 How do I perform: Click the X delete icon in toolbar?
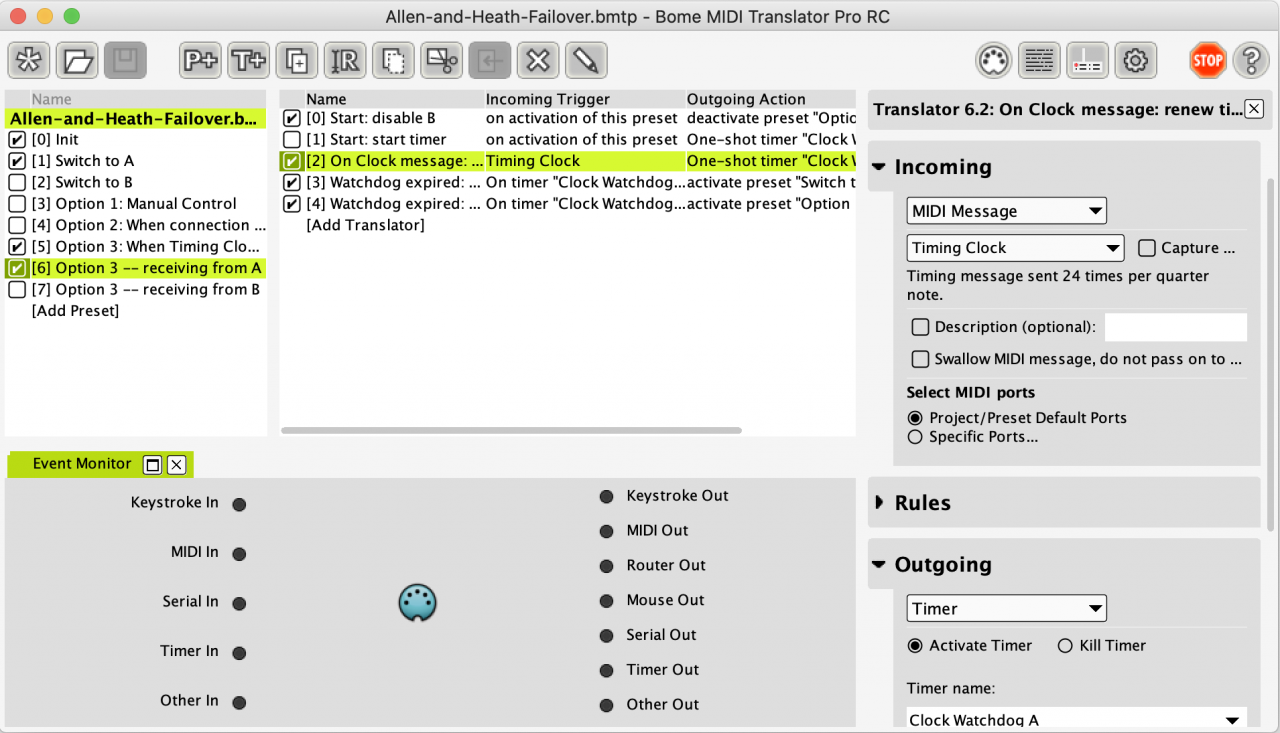pos(538,60)
